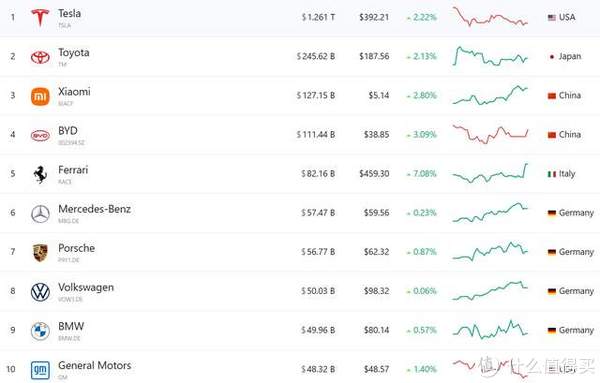This screenshot has height=383, width=600.
Task: View Ferrari's price trend sparkline
Action: [490, 173]
